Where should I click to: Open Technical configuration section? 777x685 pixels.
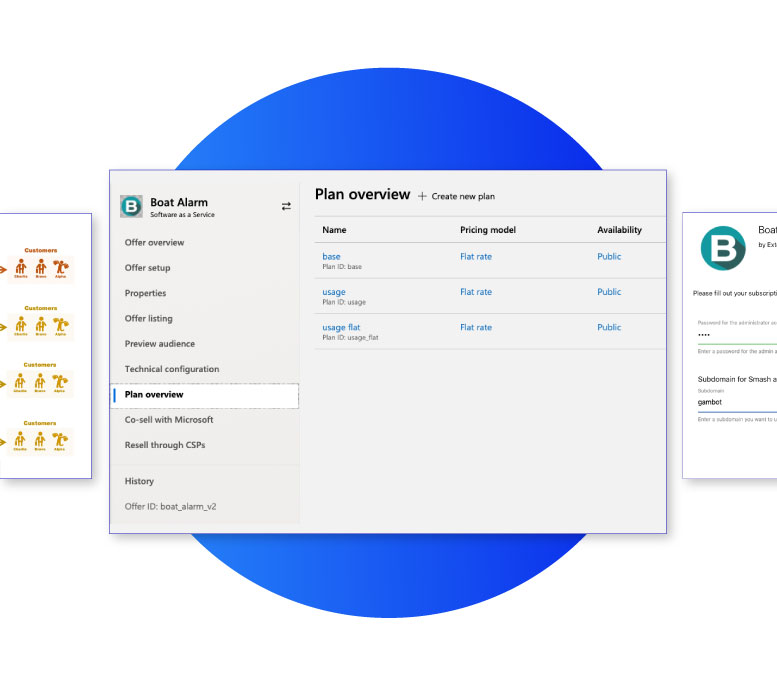[172, 369]
